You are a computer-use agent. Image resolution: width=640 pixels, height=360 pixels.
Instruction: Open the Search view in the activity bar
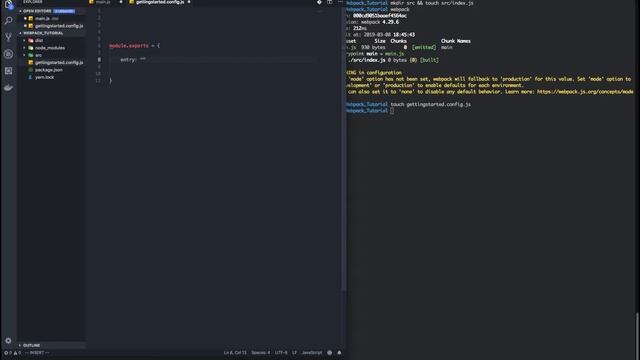pyautogui.click(x=8, y=20)
